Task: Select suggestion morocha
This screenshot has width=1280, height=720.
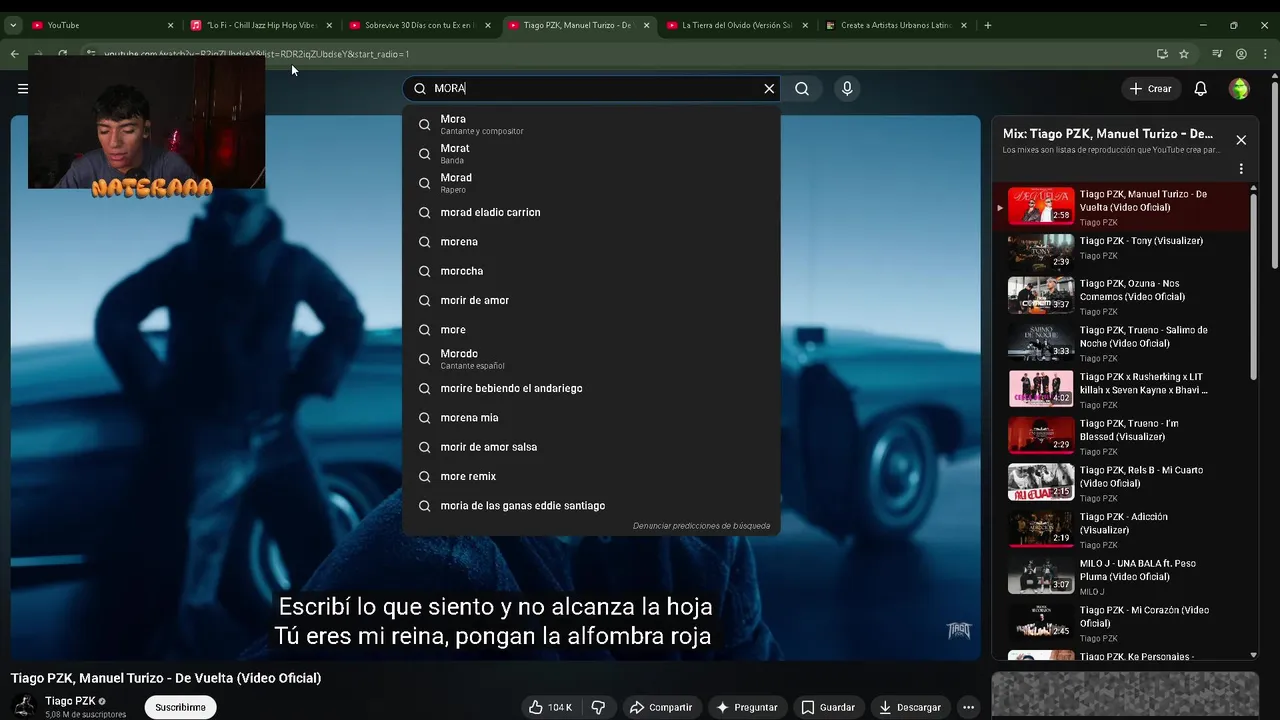Action: click(x=591, y=271)
